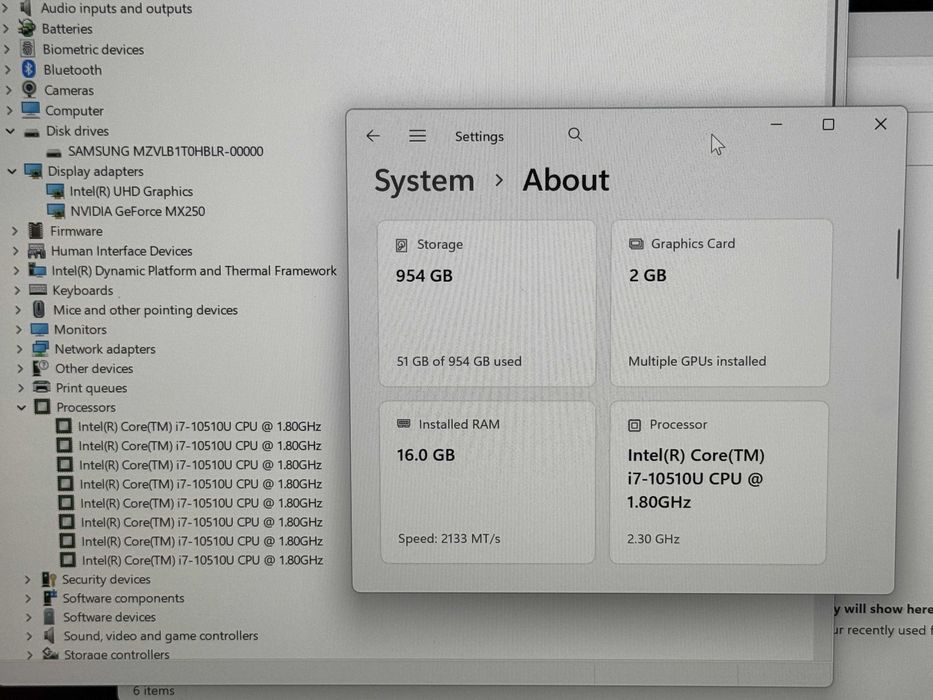Screen dimensions: 933x700
Task: Select the Software devices category
Action: click(x=109, y=617)
